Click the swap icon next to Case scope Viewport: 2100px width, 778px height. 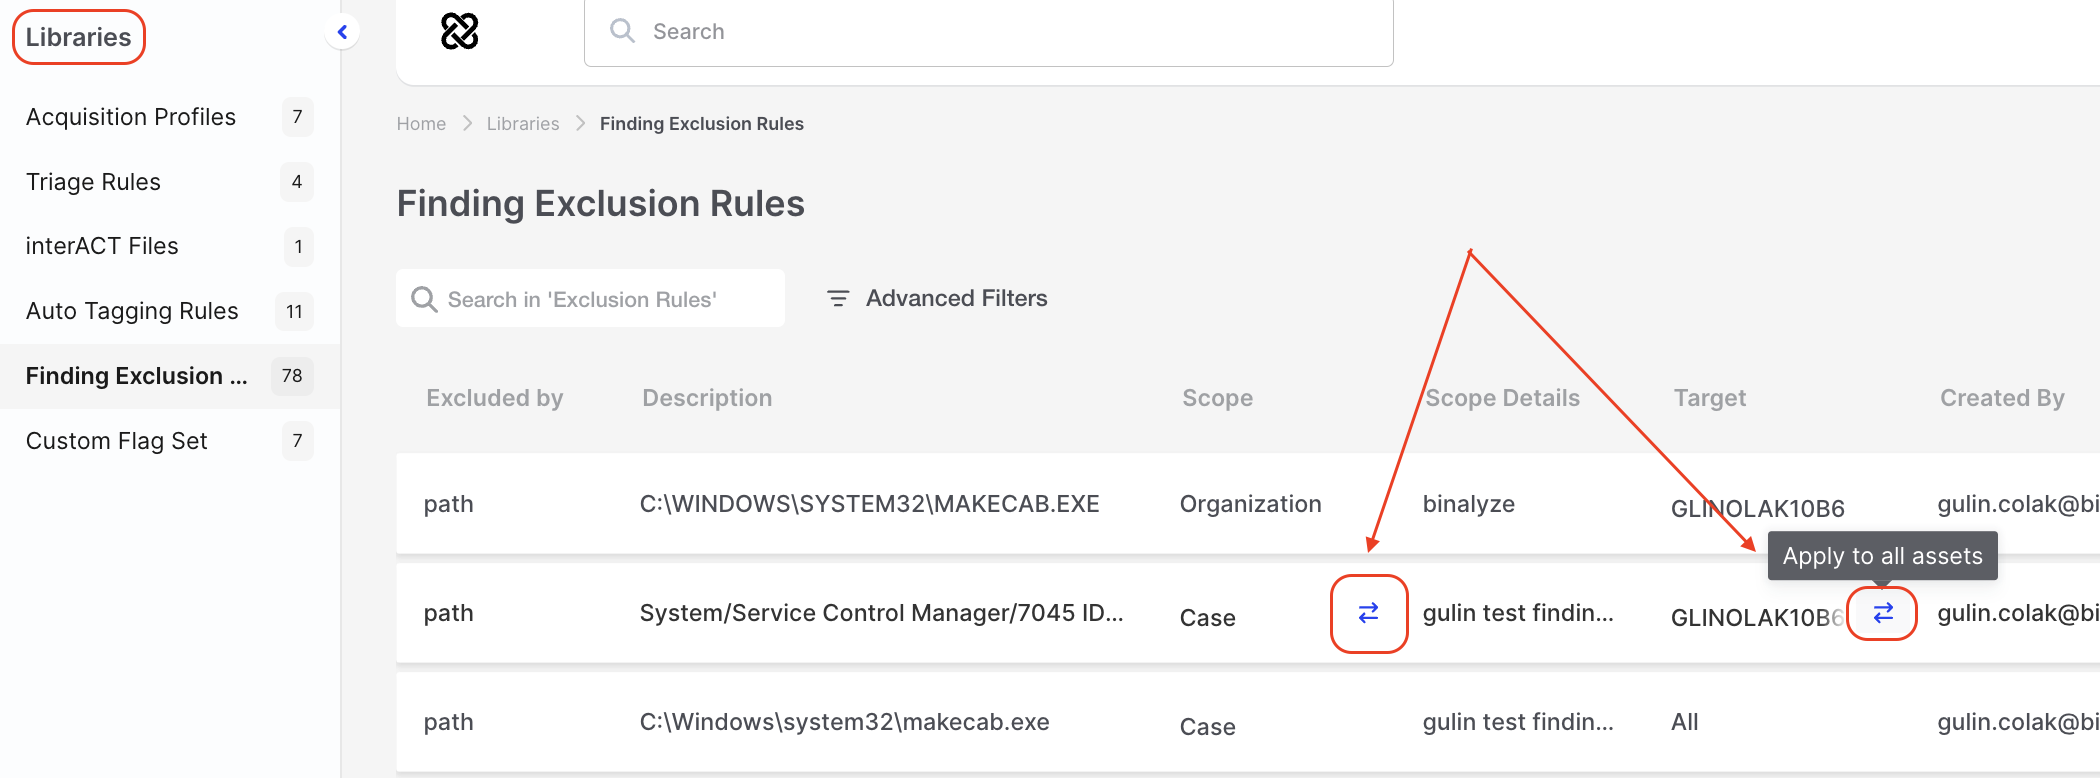pyautogui.click(x=1368, y=613)
